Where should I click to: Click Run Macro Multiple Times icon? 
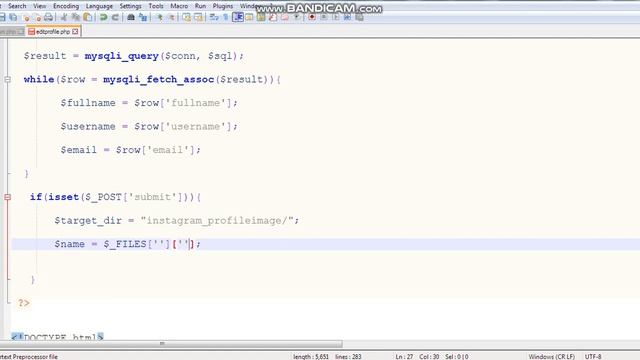(347, 17)
